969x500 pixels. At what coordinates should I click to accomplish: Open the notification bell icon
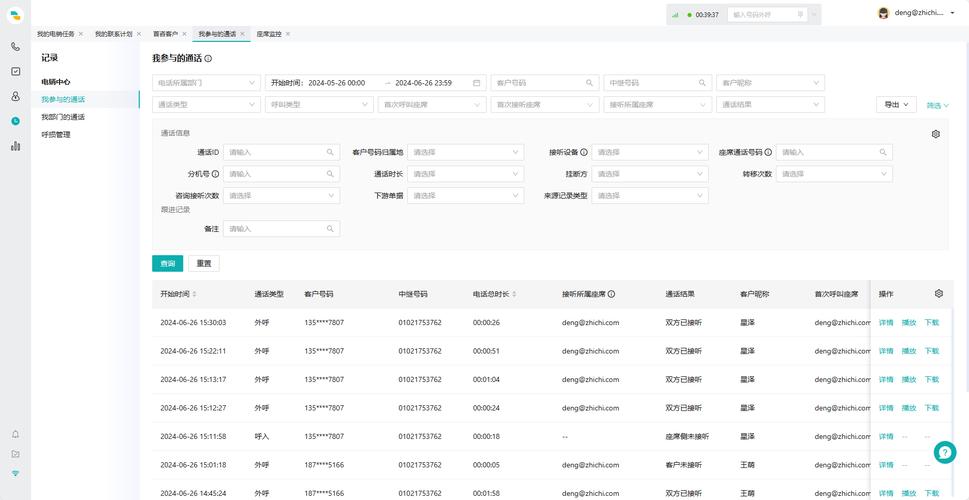pos(15,434)
